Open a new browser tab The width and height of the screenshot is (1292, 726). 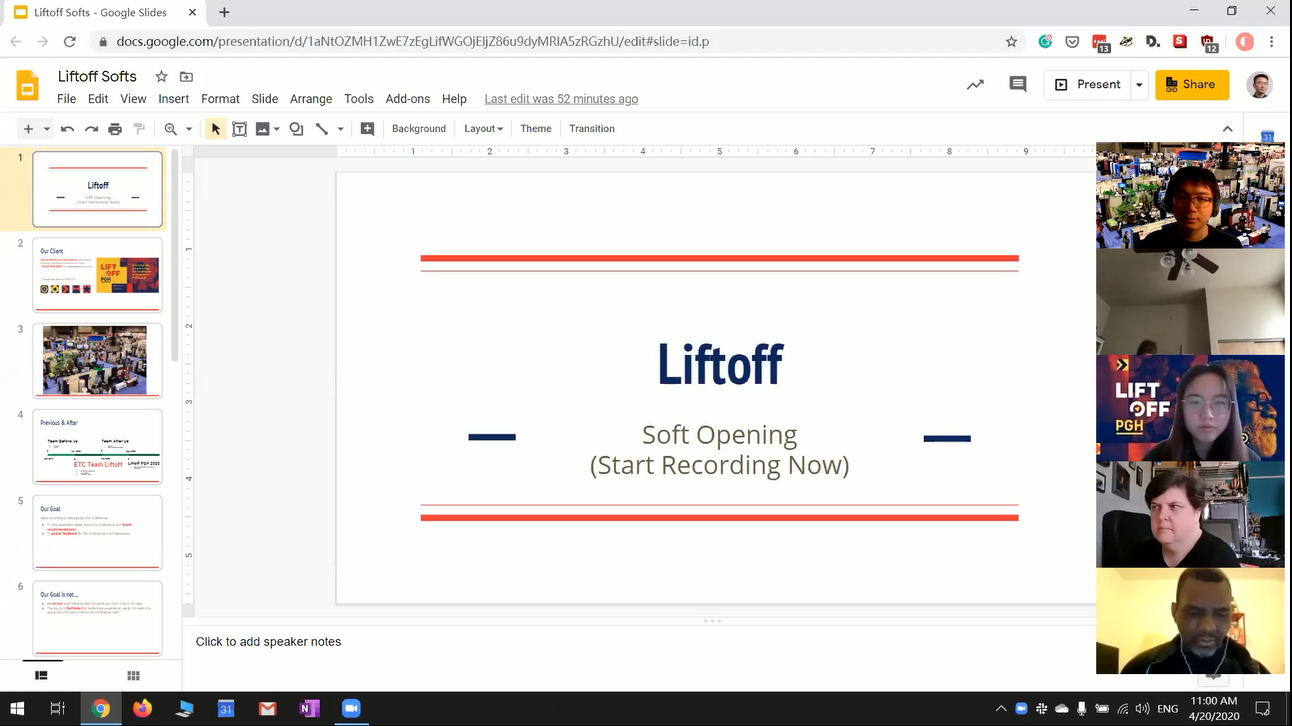click(x=224, y=12)
